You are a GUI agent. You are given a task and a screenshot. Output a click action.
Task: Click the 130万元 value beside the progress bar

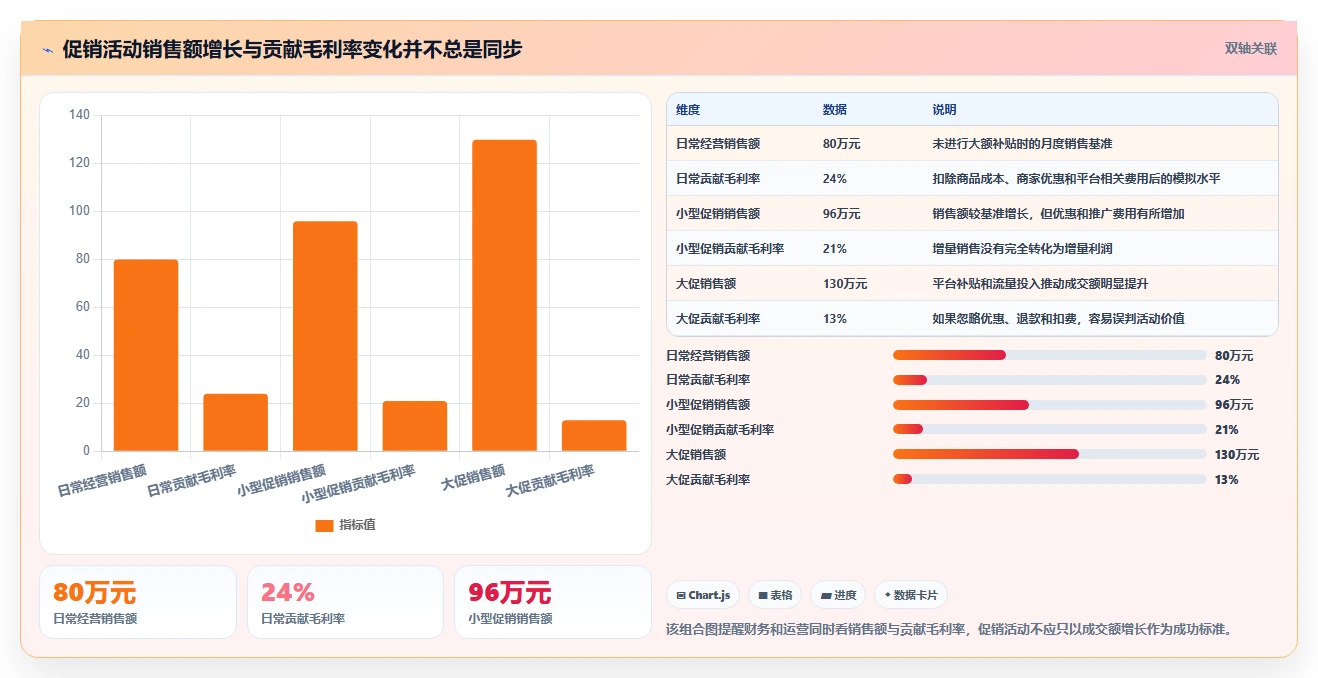1237,455
